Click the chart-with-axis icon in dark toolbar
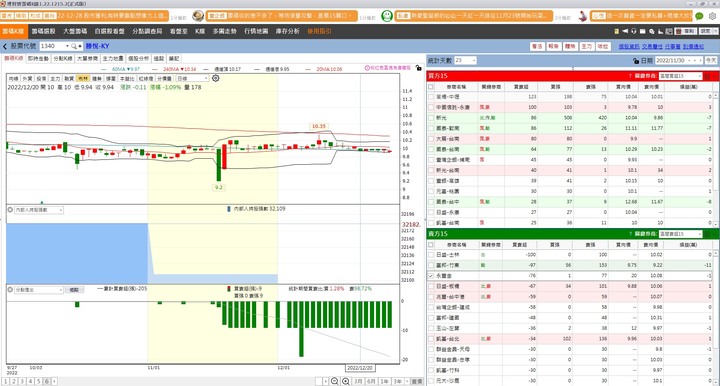 (x=660, y=31)
